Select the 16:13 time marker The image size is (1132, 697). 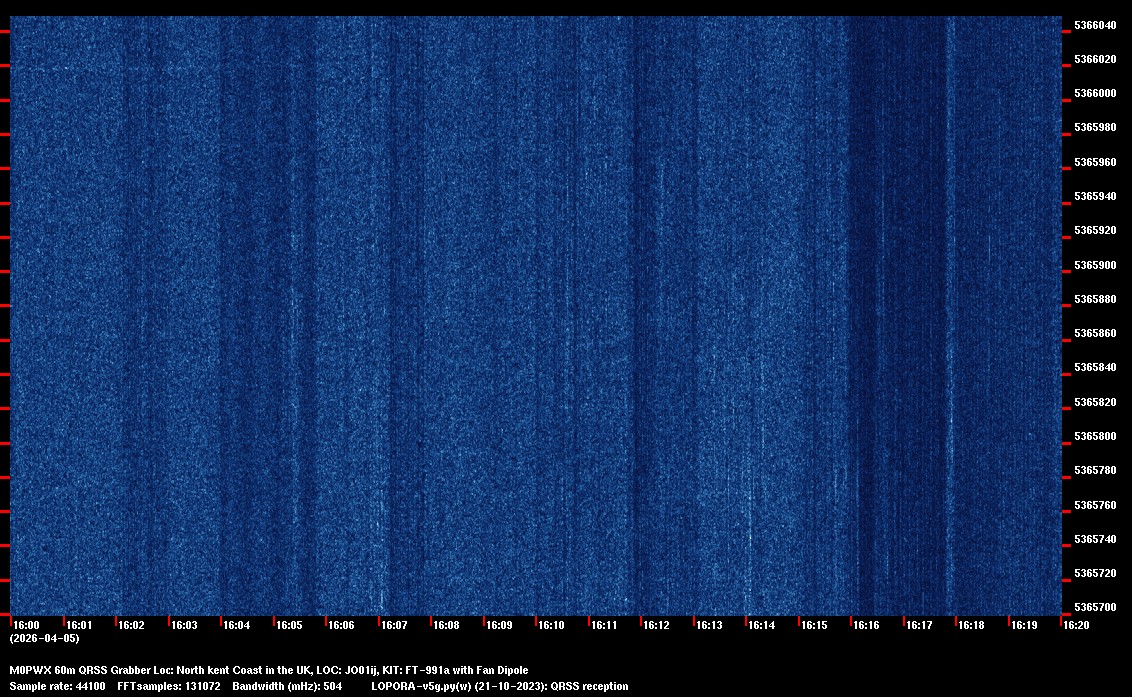pyautogui.click(x=709, y=625)
